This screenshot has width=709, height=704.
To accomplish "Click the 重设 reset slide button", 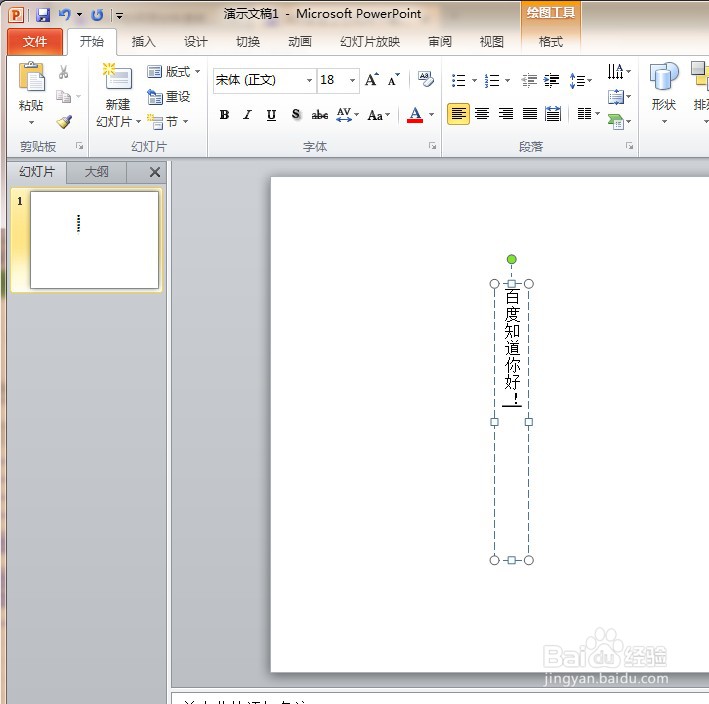I will (169, 96).
